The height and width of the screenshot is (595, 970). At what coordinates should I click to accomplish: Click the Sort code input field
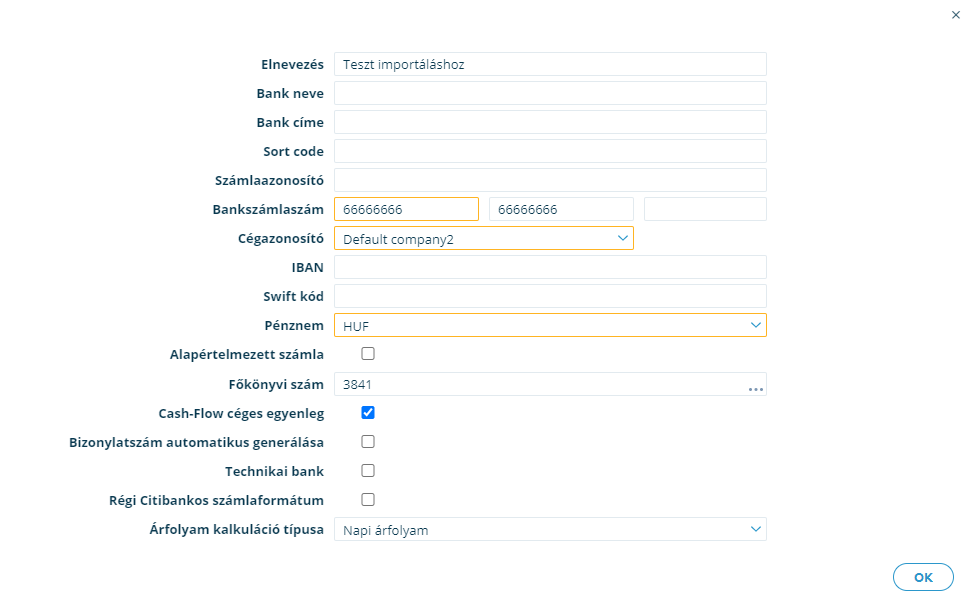point(550,152)
